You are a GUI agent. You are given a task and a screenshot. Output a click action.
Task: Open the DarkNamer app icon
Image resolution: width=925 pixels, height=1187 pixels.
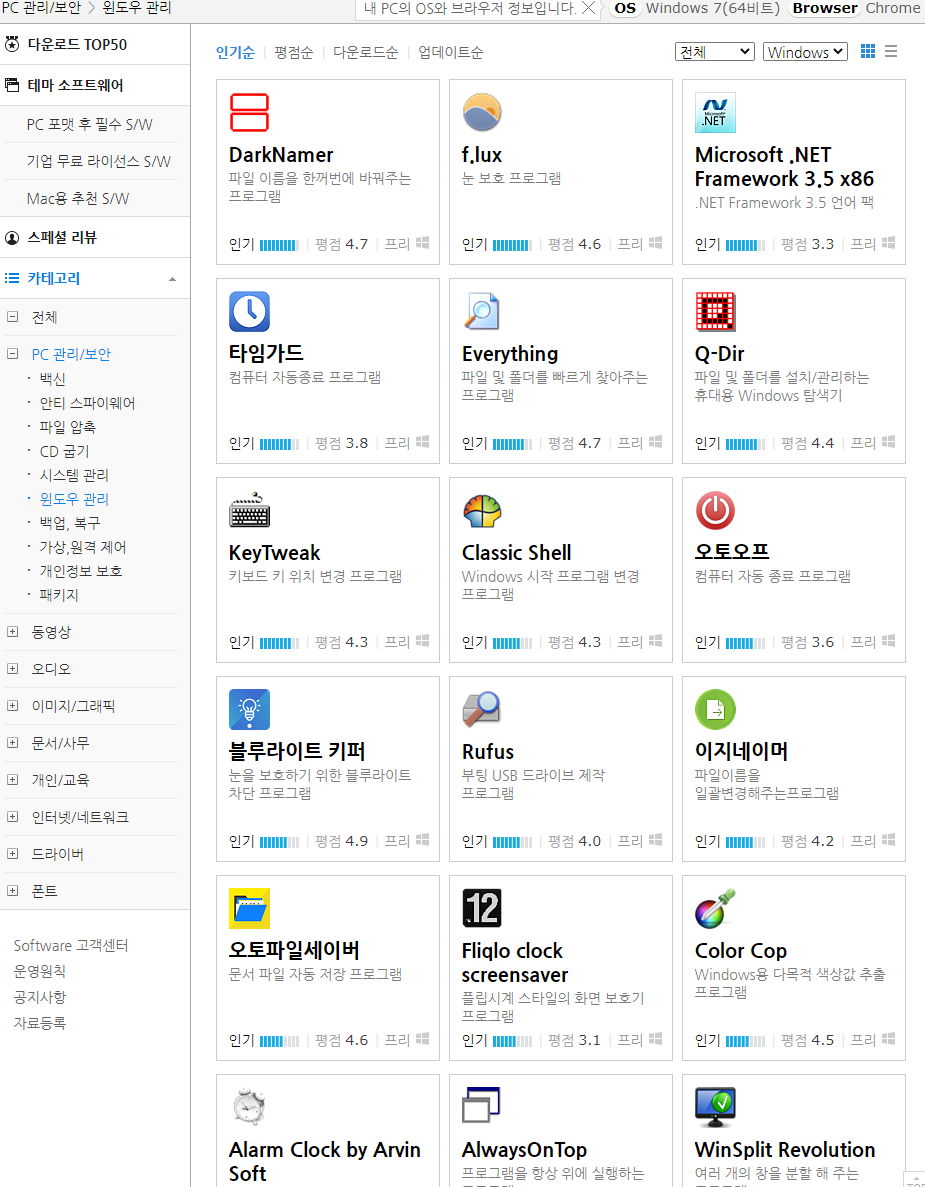[x=249, y=112]
